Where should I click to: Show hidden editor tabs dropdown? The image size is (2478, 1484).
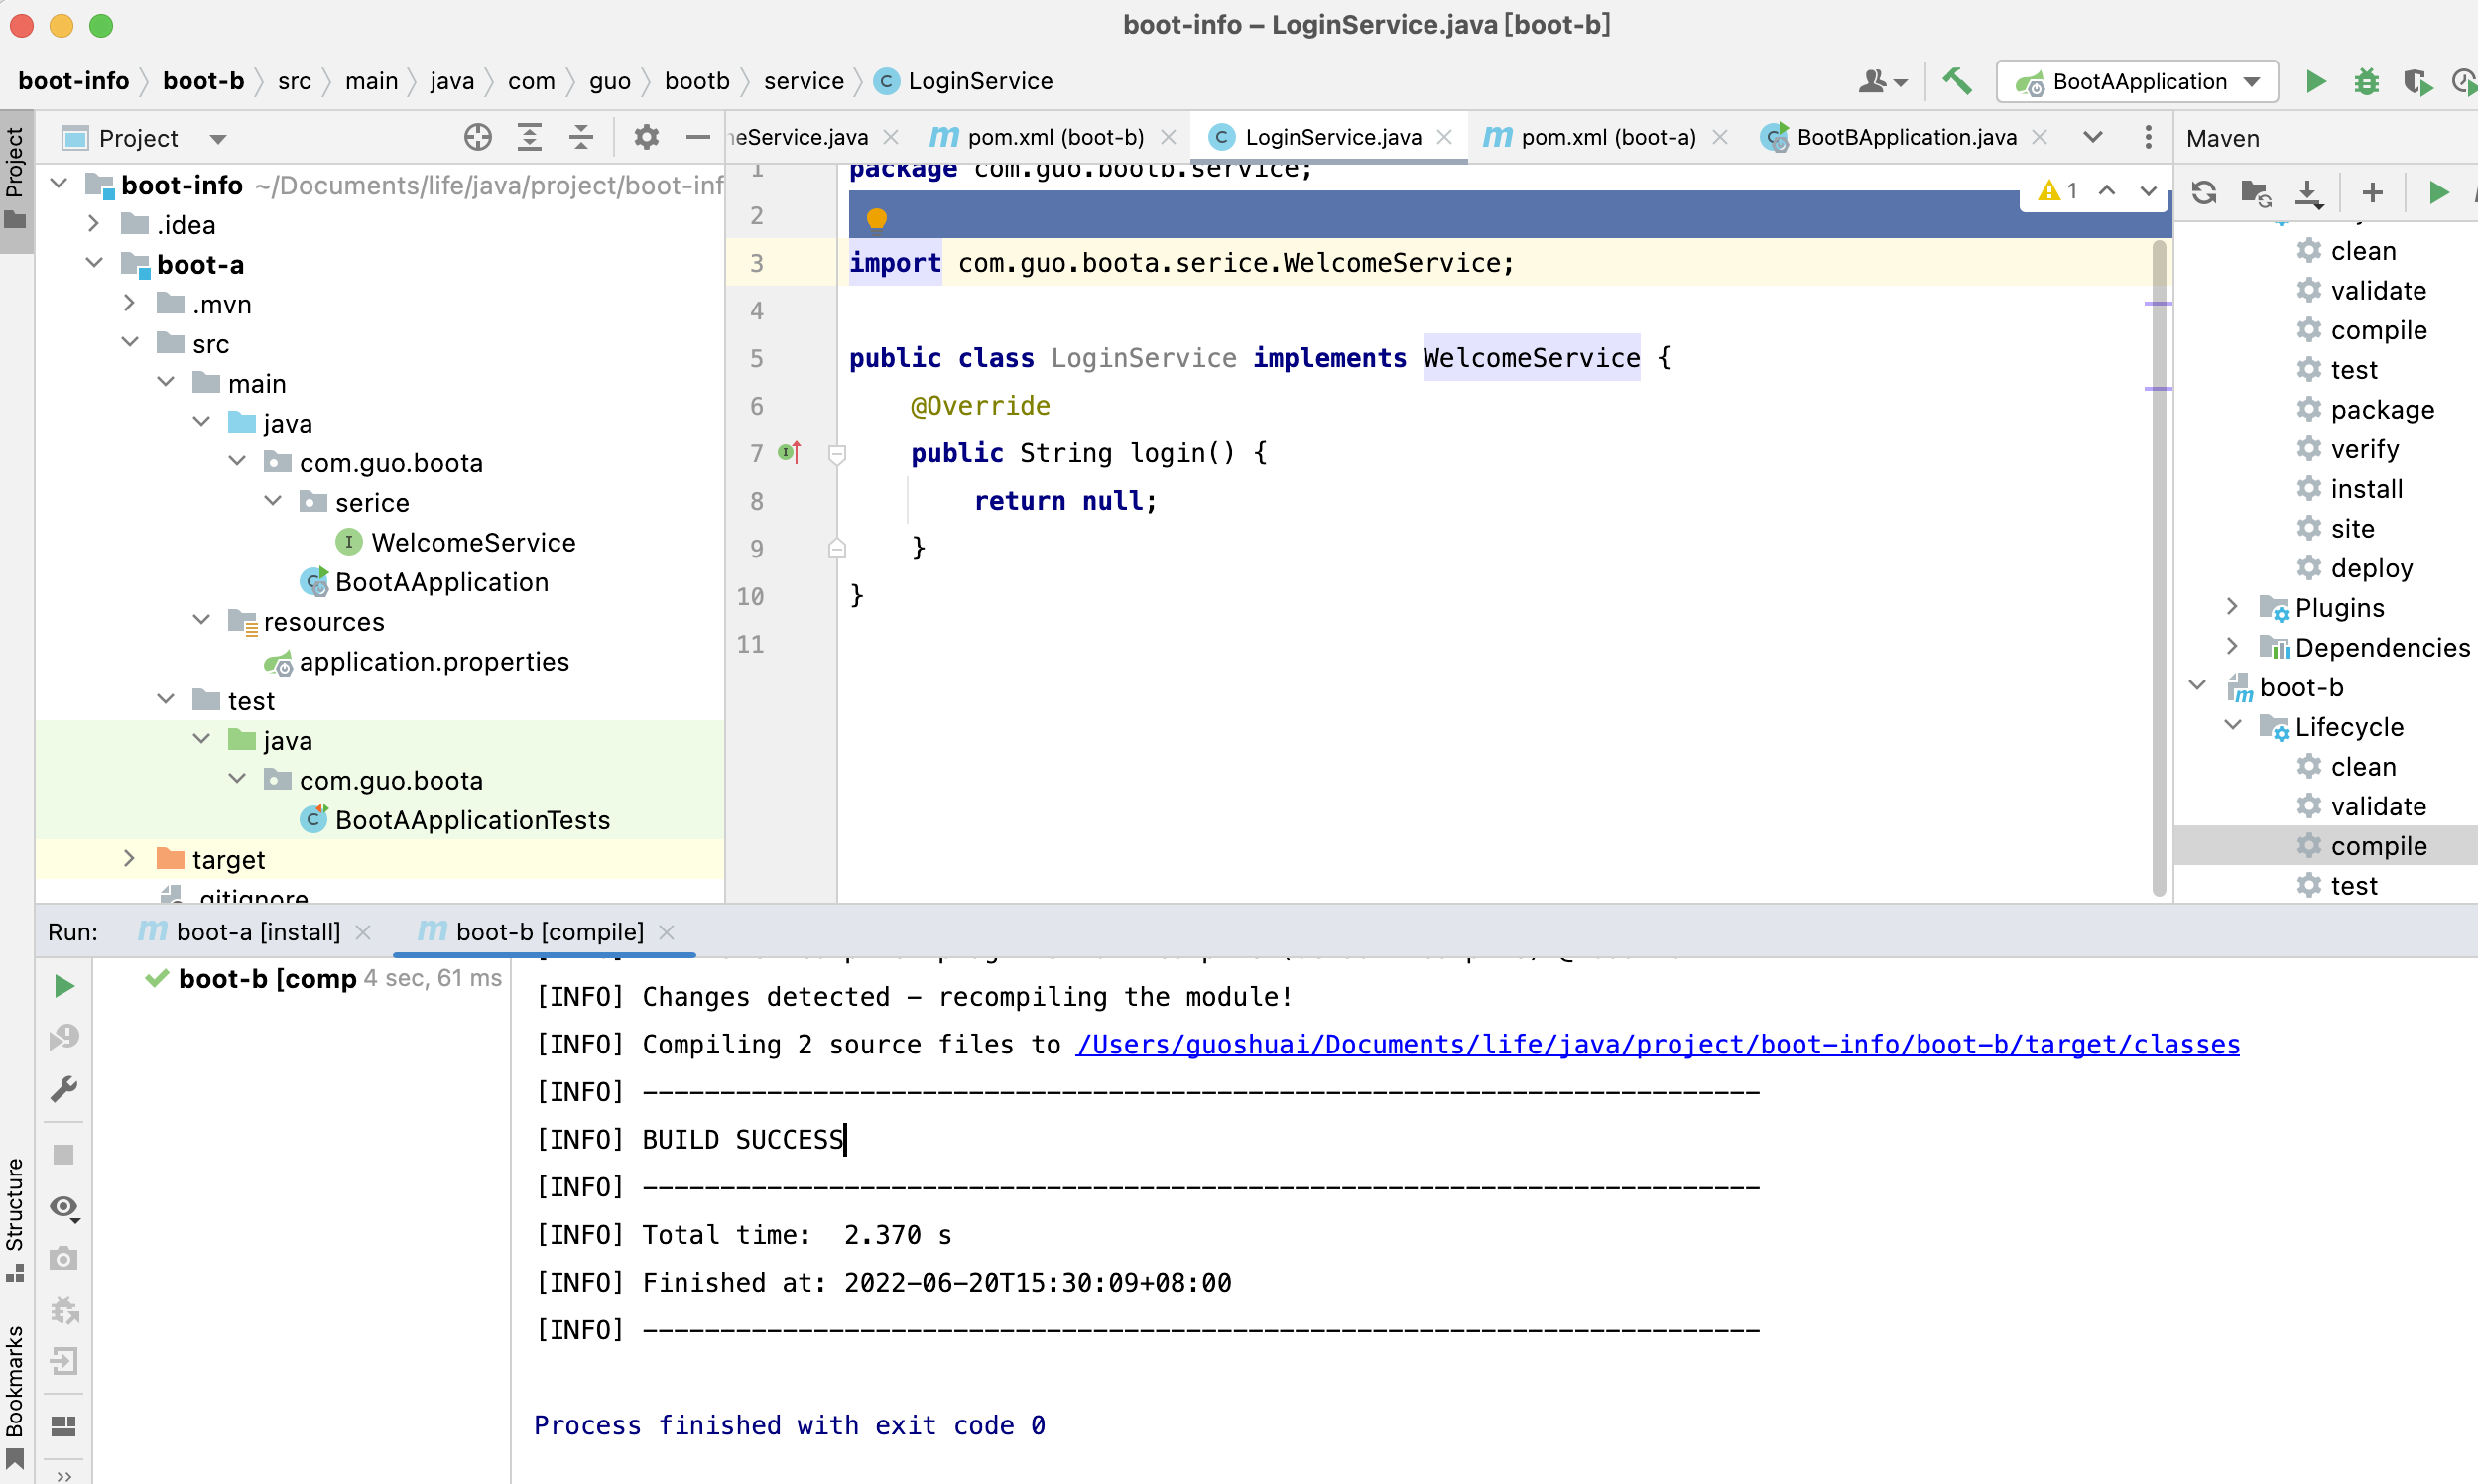pos(2092,137)
